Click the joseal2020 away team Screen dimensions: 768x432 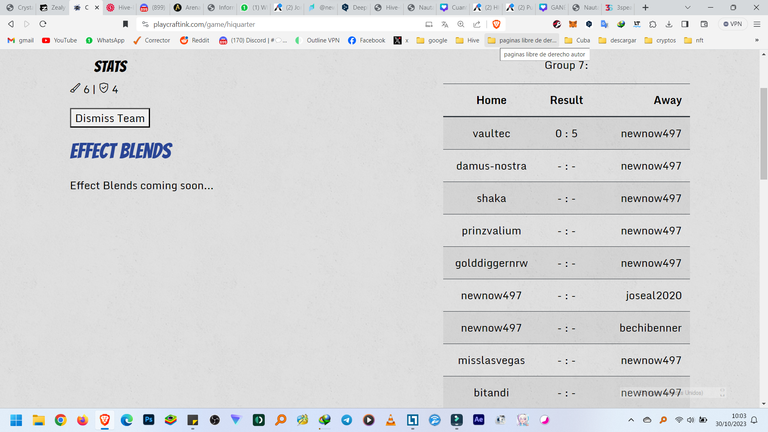(x=653, y=295)
